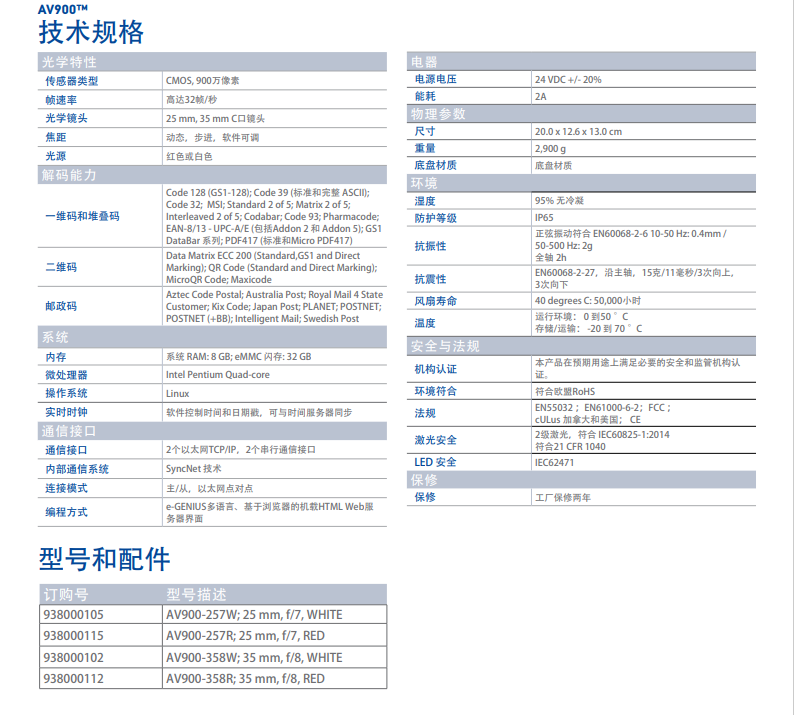Select the 解码能力 section header
Viewport: 794px width, 715px height.
[69, 175]
